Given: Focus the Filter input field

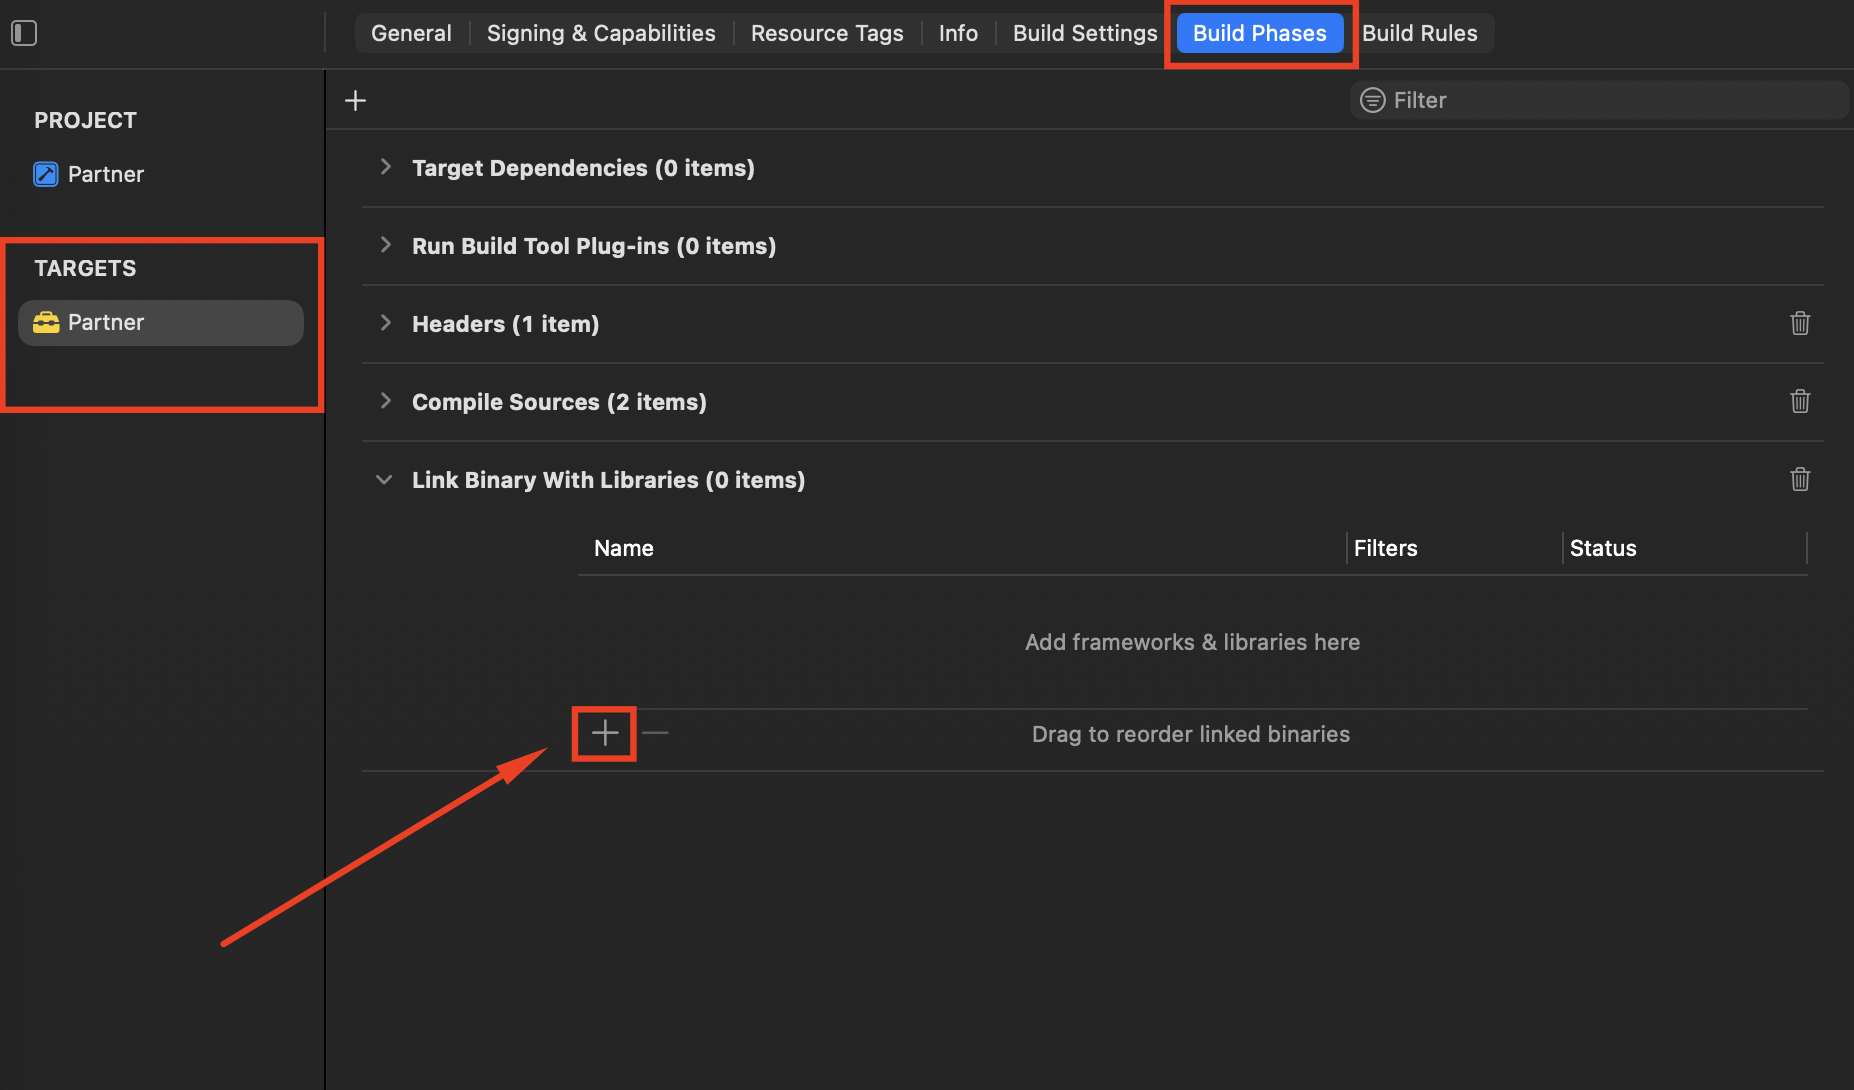Looking at the screenshot, I should click(x=1600, y=100).
